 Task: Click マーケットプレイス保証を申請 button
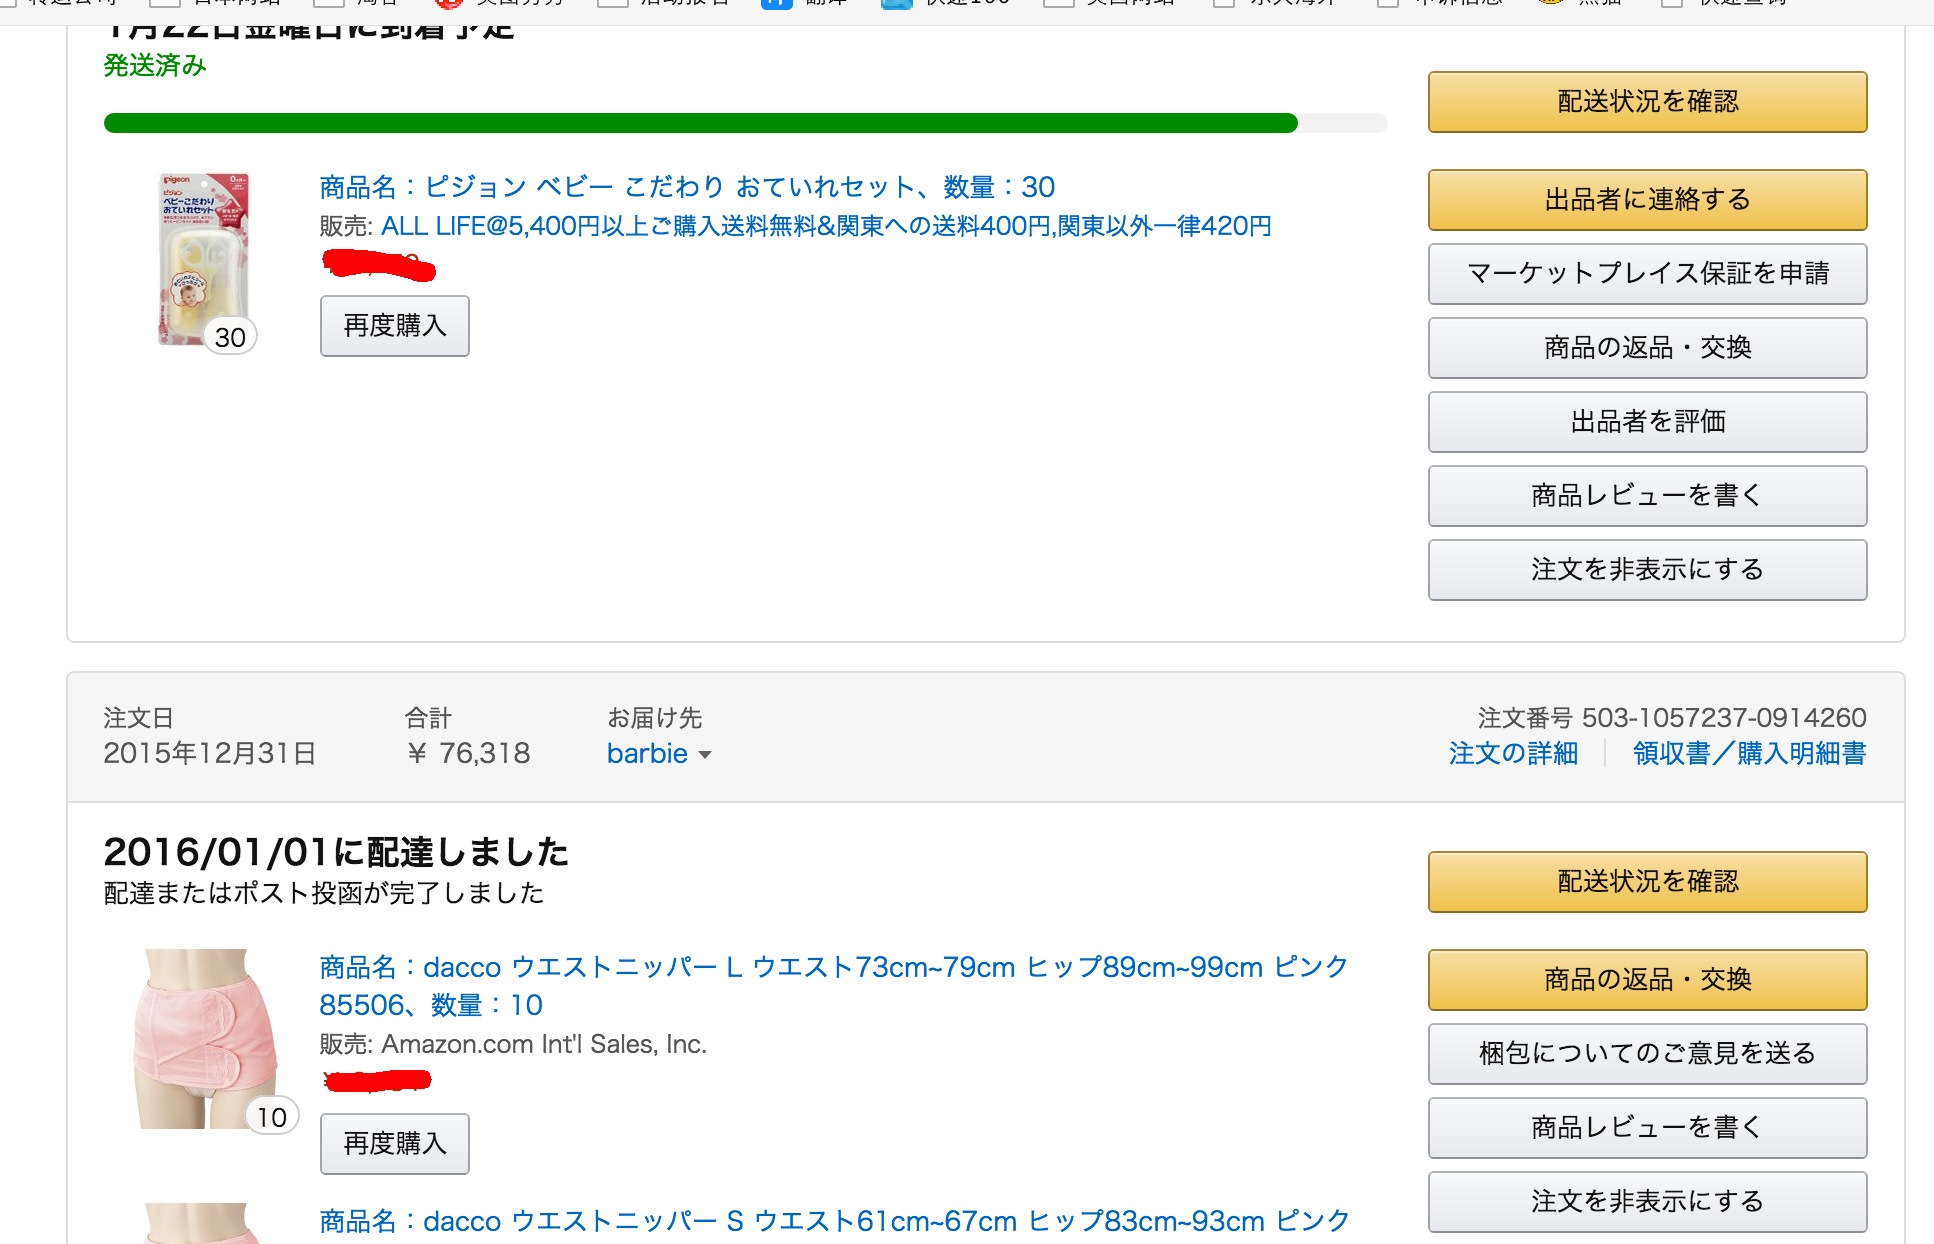[x=1647, y=274]
